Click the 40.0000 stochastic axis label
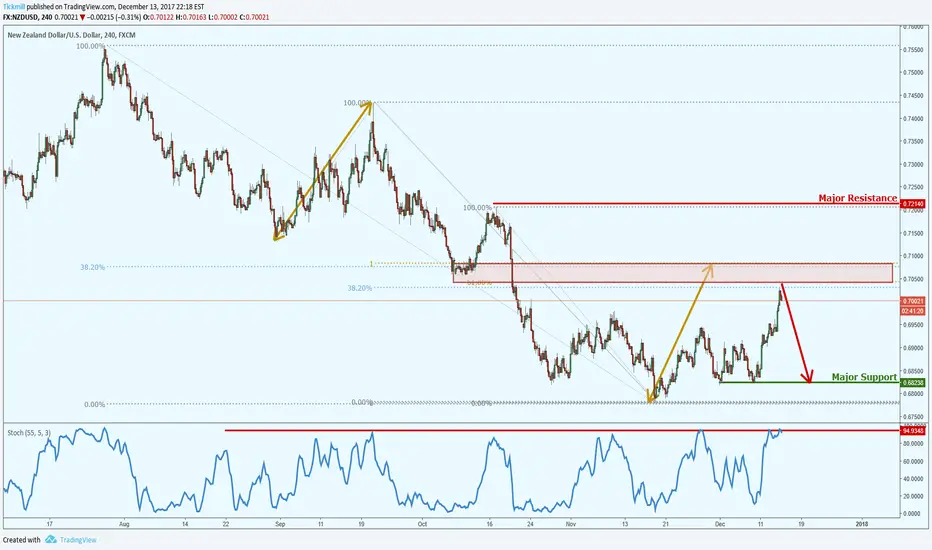The image size is (932, 550). [x=913, y=479]
